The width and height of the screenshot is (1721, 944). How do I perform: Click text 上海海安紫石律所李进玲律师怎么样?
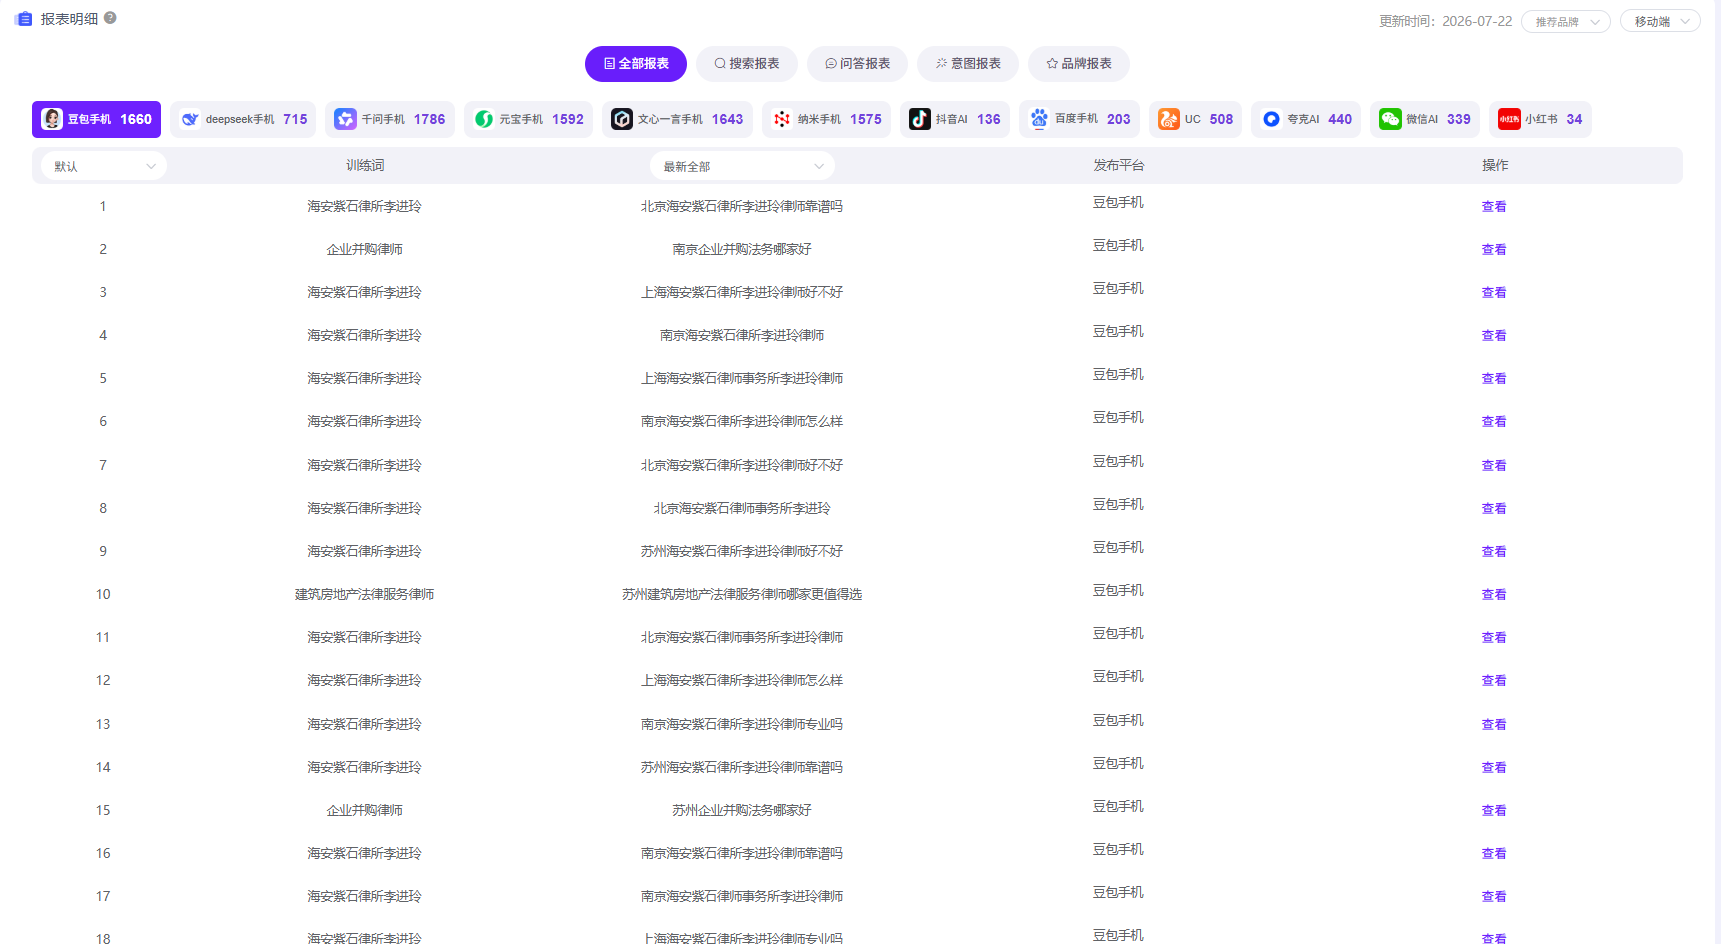coord(742,680)
